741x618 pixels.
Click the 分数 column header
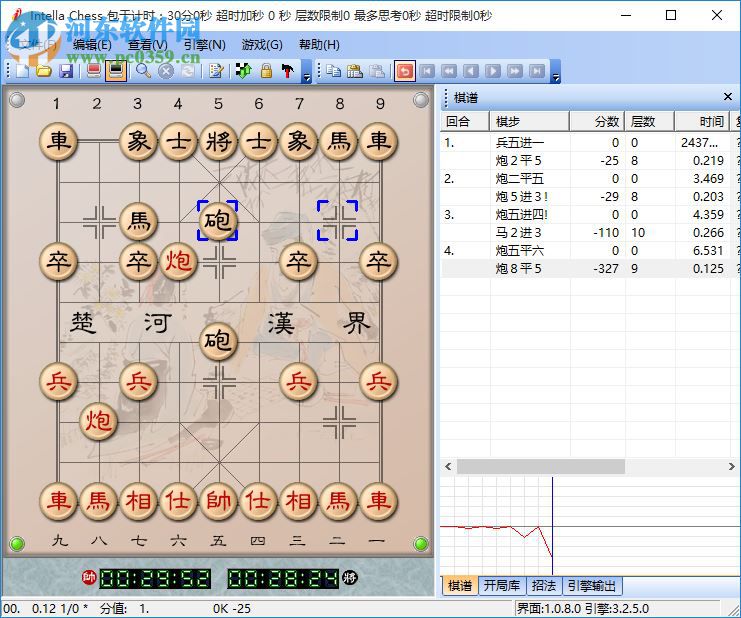pos(597,121)
